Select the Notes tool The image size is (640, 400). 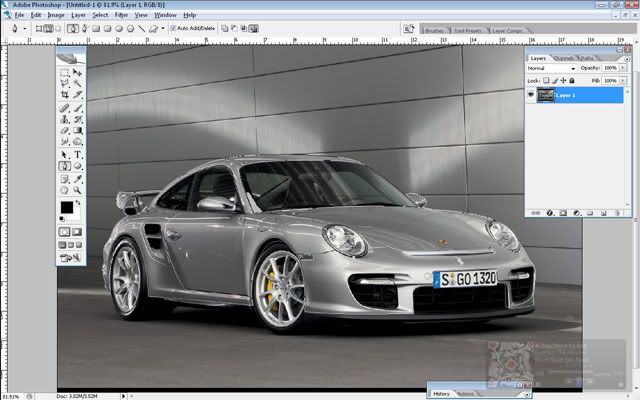[x=64, y=179]
